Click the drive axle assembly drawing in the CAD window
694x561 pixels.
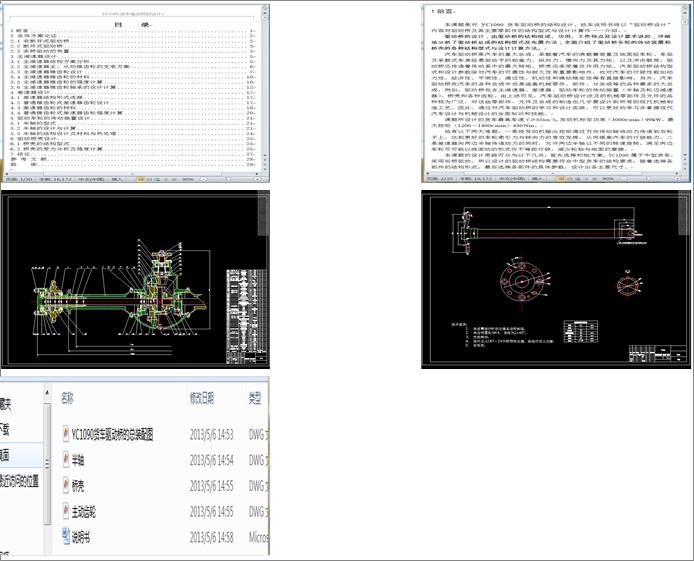tap(120, 297)
